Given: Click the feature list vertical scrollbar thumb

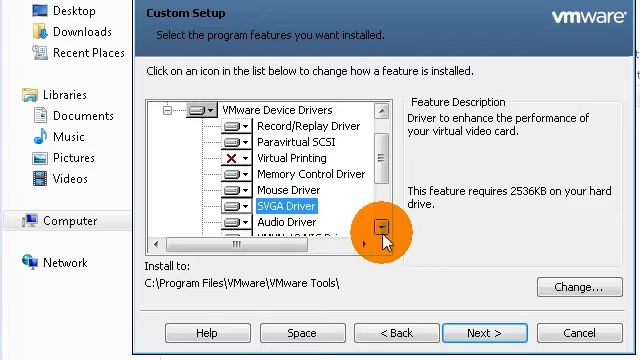Looking at the screenshot, I should pos(382,158).
